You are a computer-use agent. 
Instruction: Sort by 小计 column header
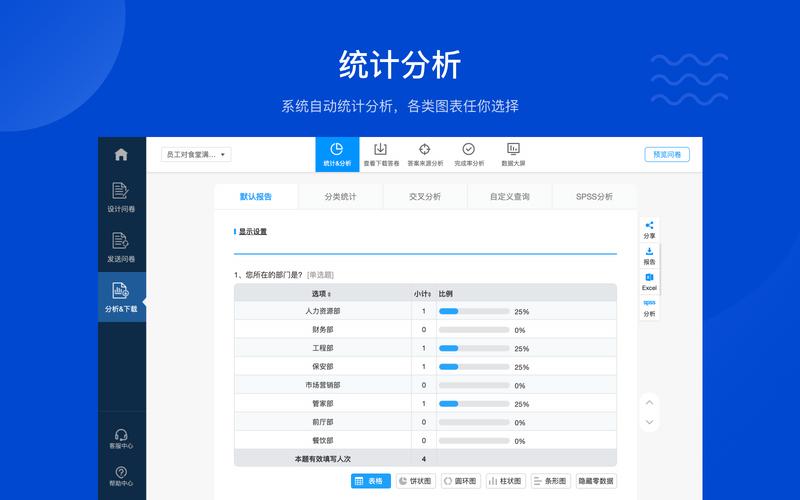(x=422, y=294)
